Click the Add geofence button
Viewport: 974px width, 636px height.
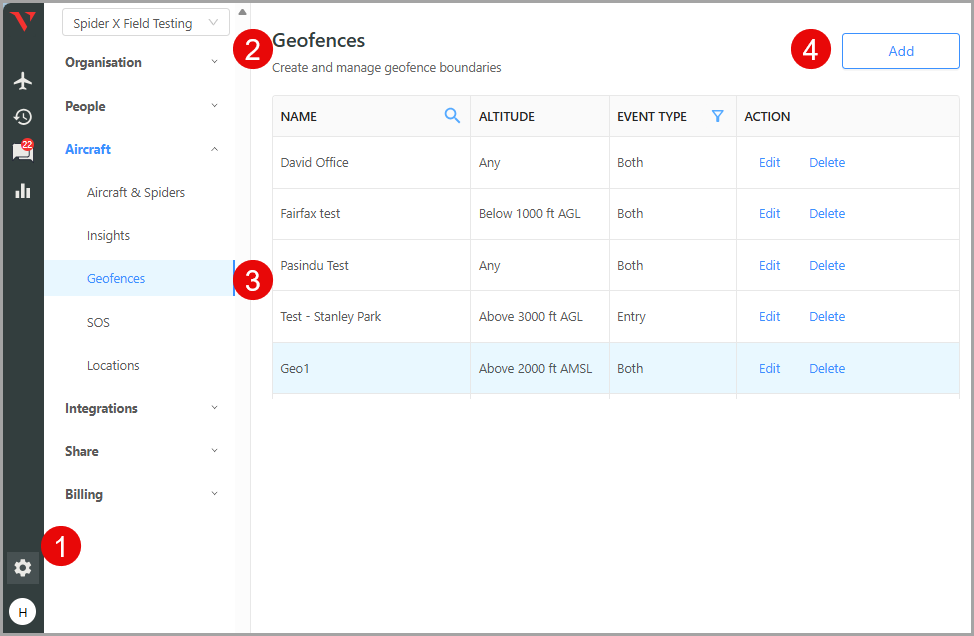click(x=901, y=51)
